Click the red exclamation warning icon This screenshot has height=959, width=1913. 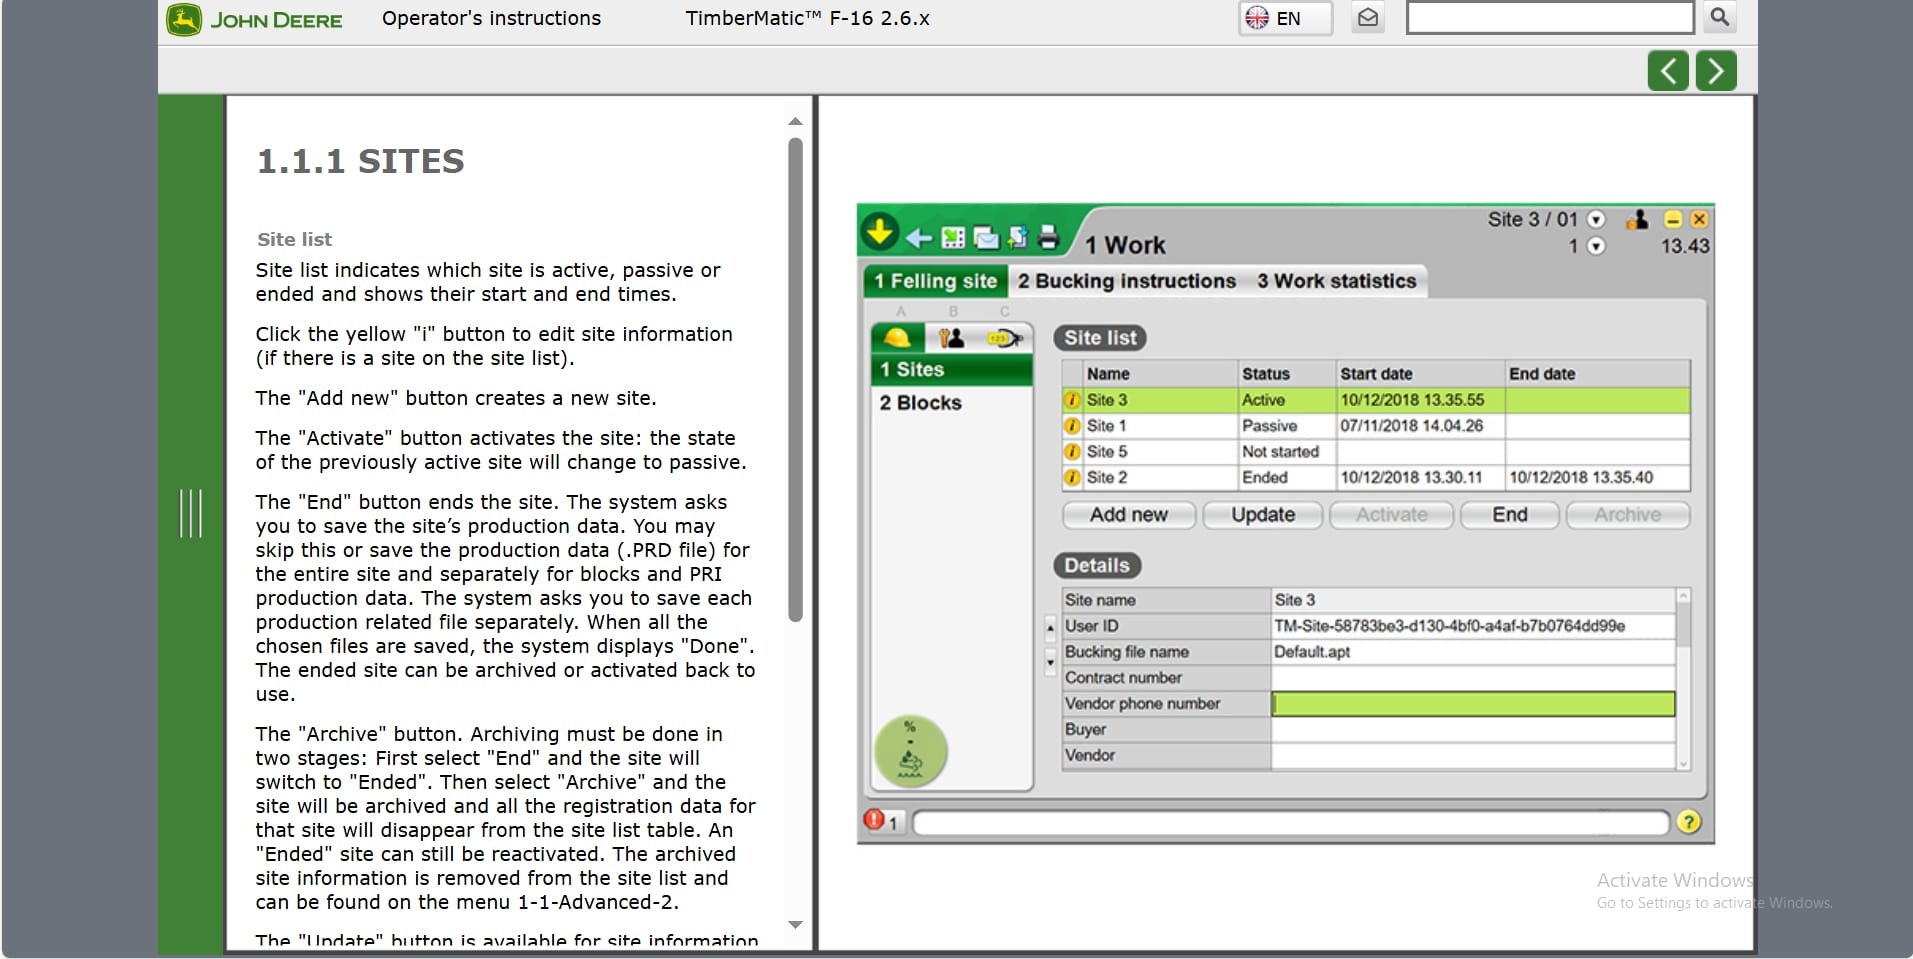(872, 819)
